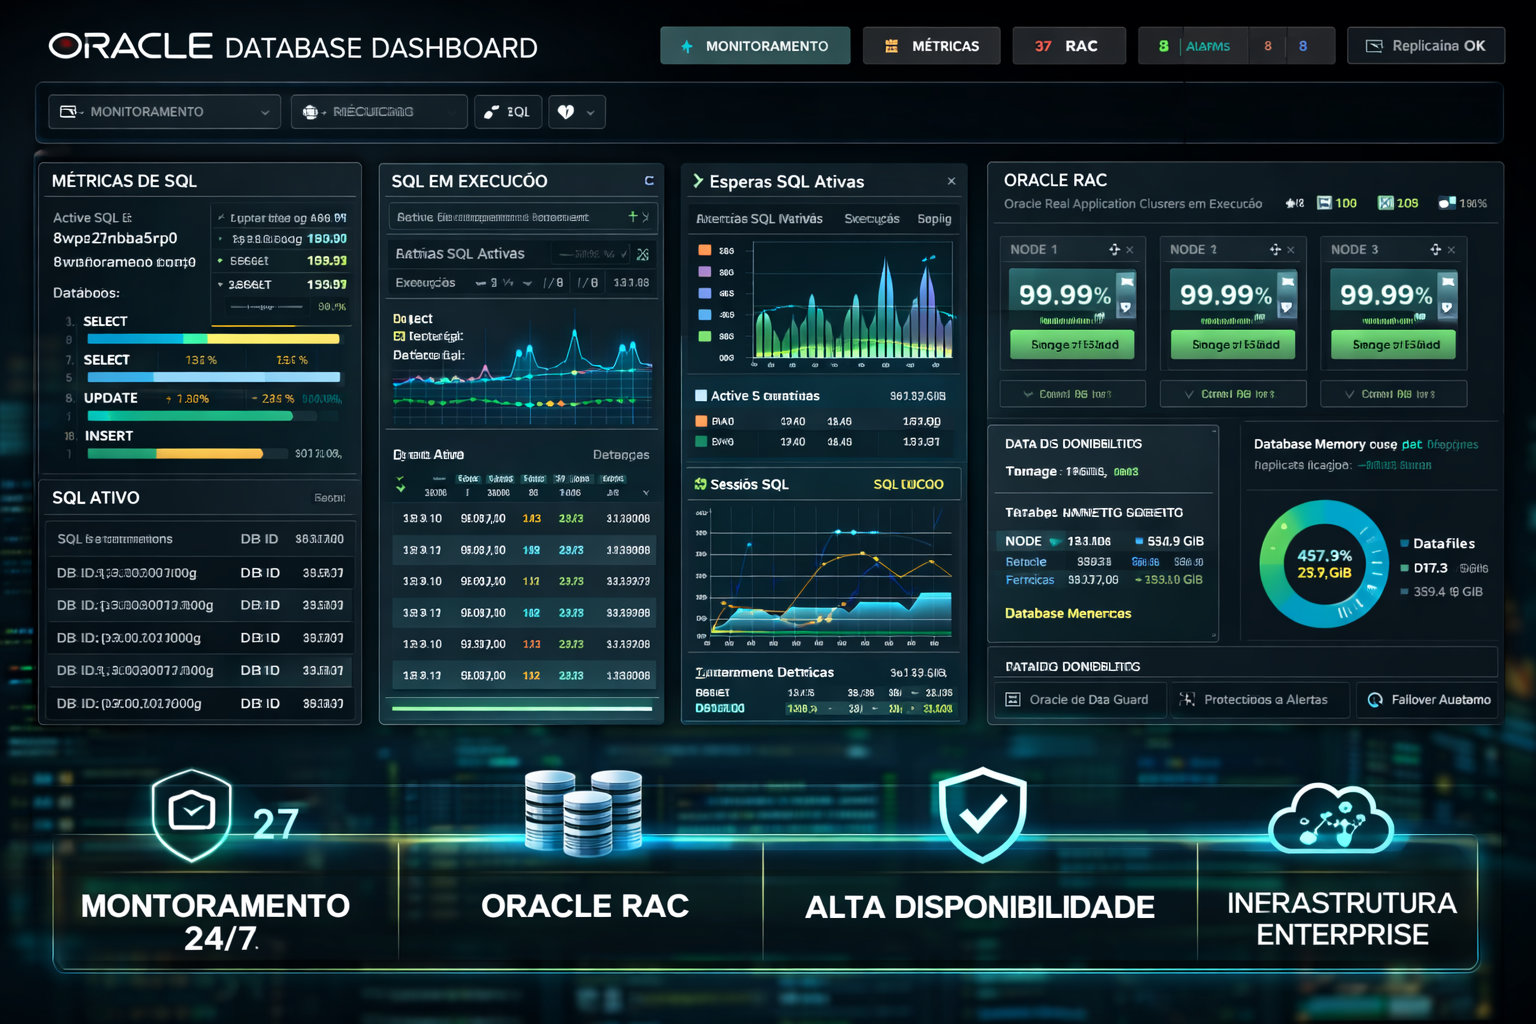
Task: Expand the dropdown below NODE 3 card
Action: [1393, 394]
